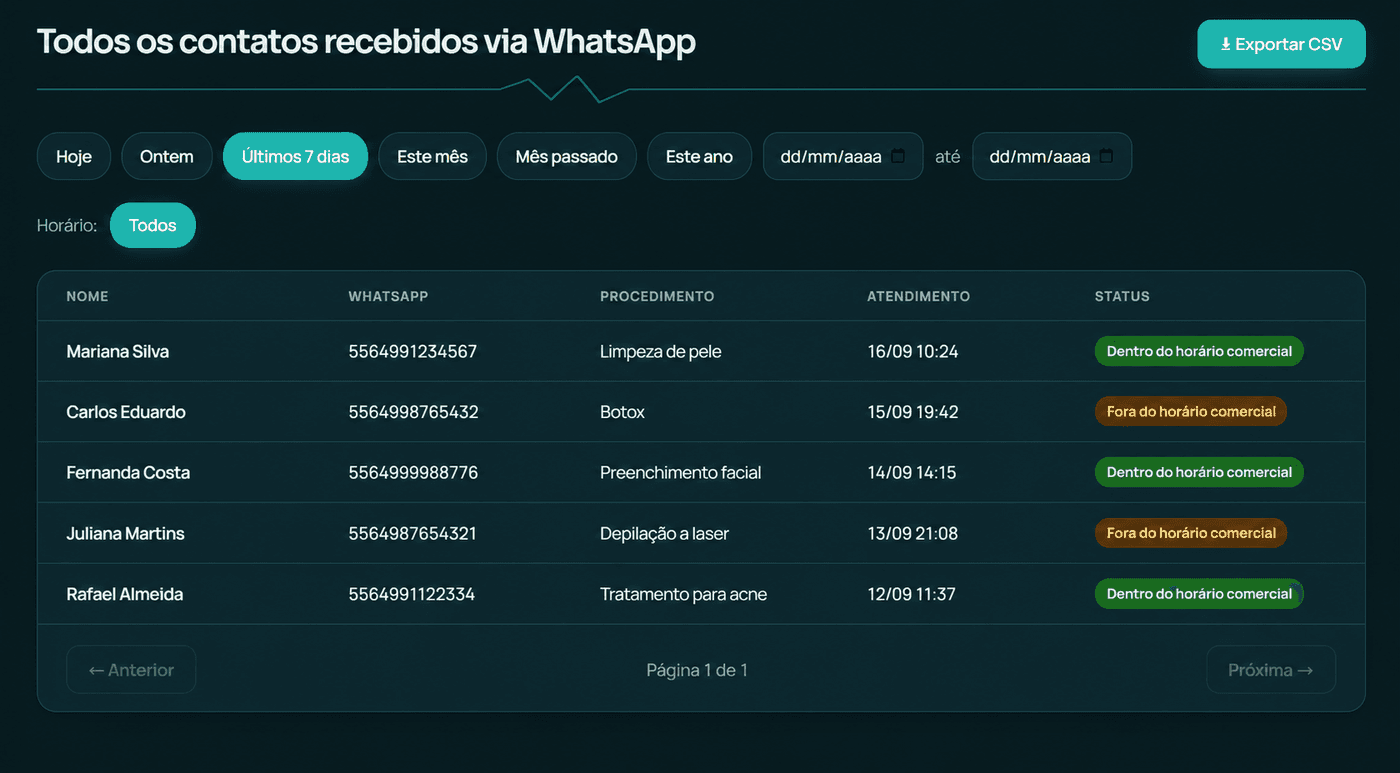Open the start date calendar picker icon
The width and height of the screenshot is (1400, 773).
point(898,156)
